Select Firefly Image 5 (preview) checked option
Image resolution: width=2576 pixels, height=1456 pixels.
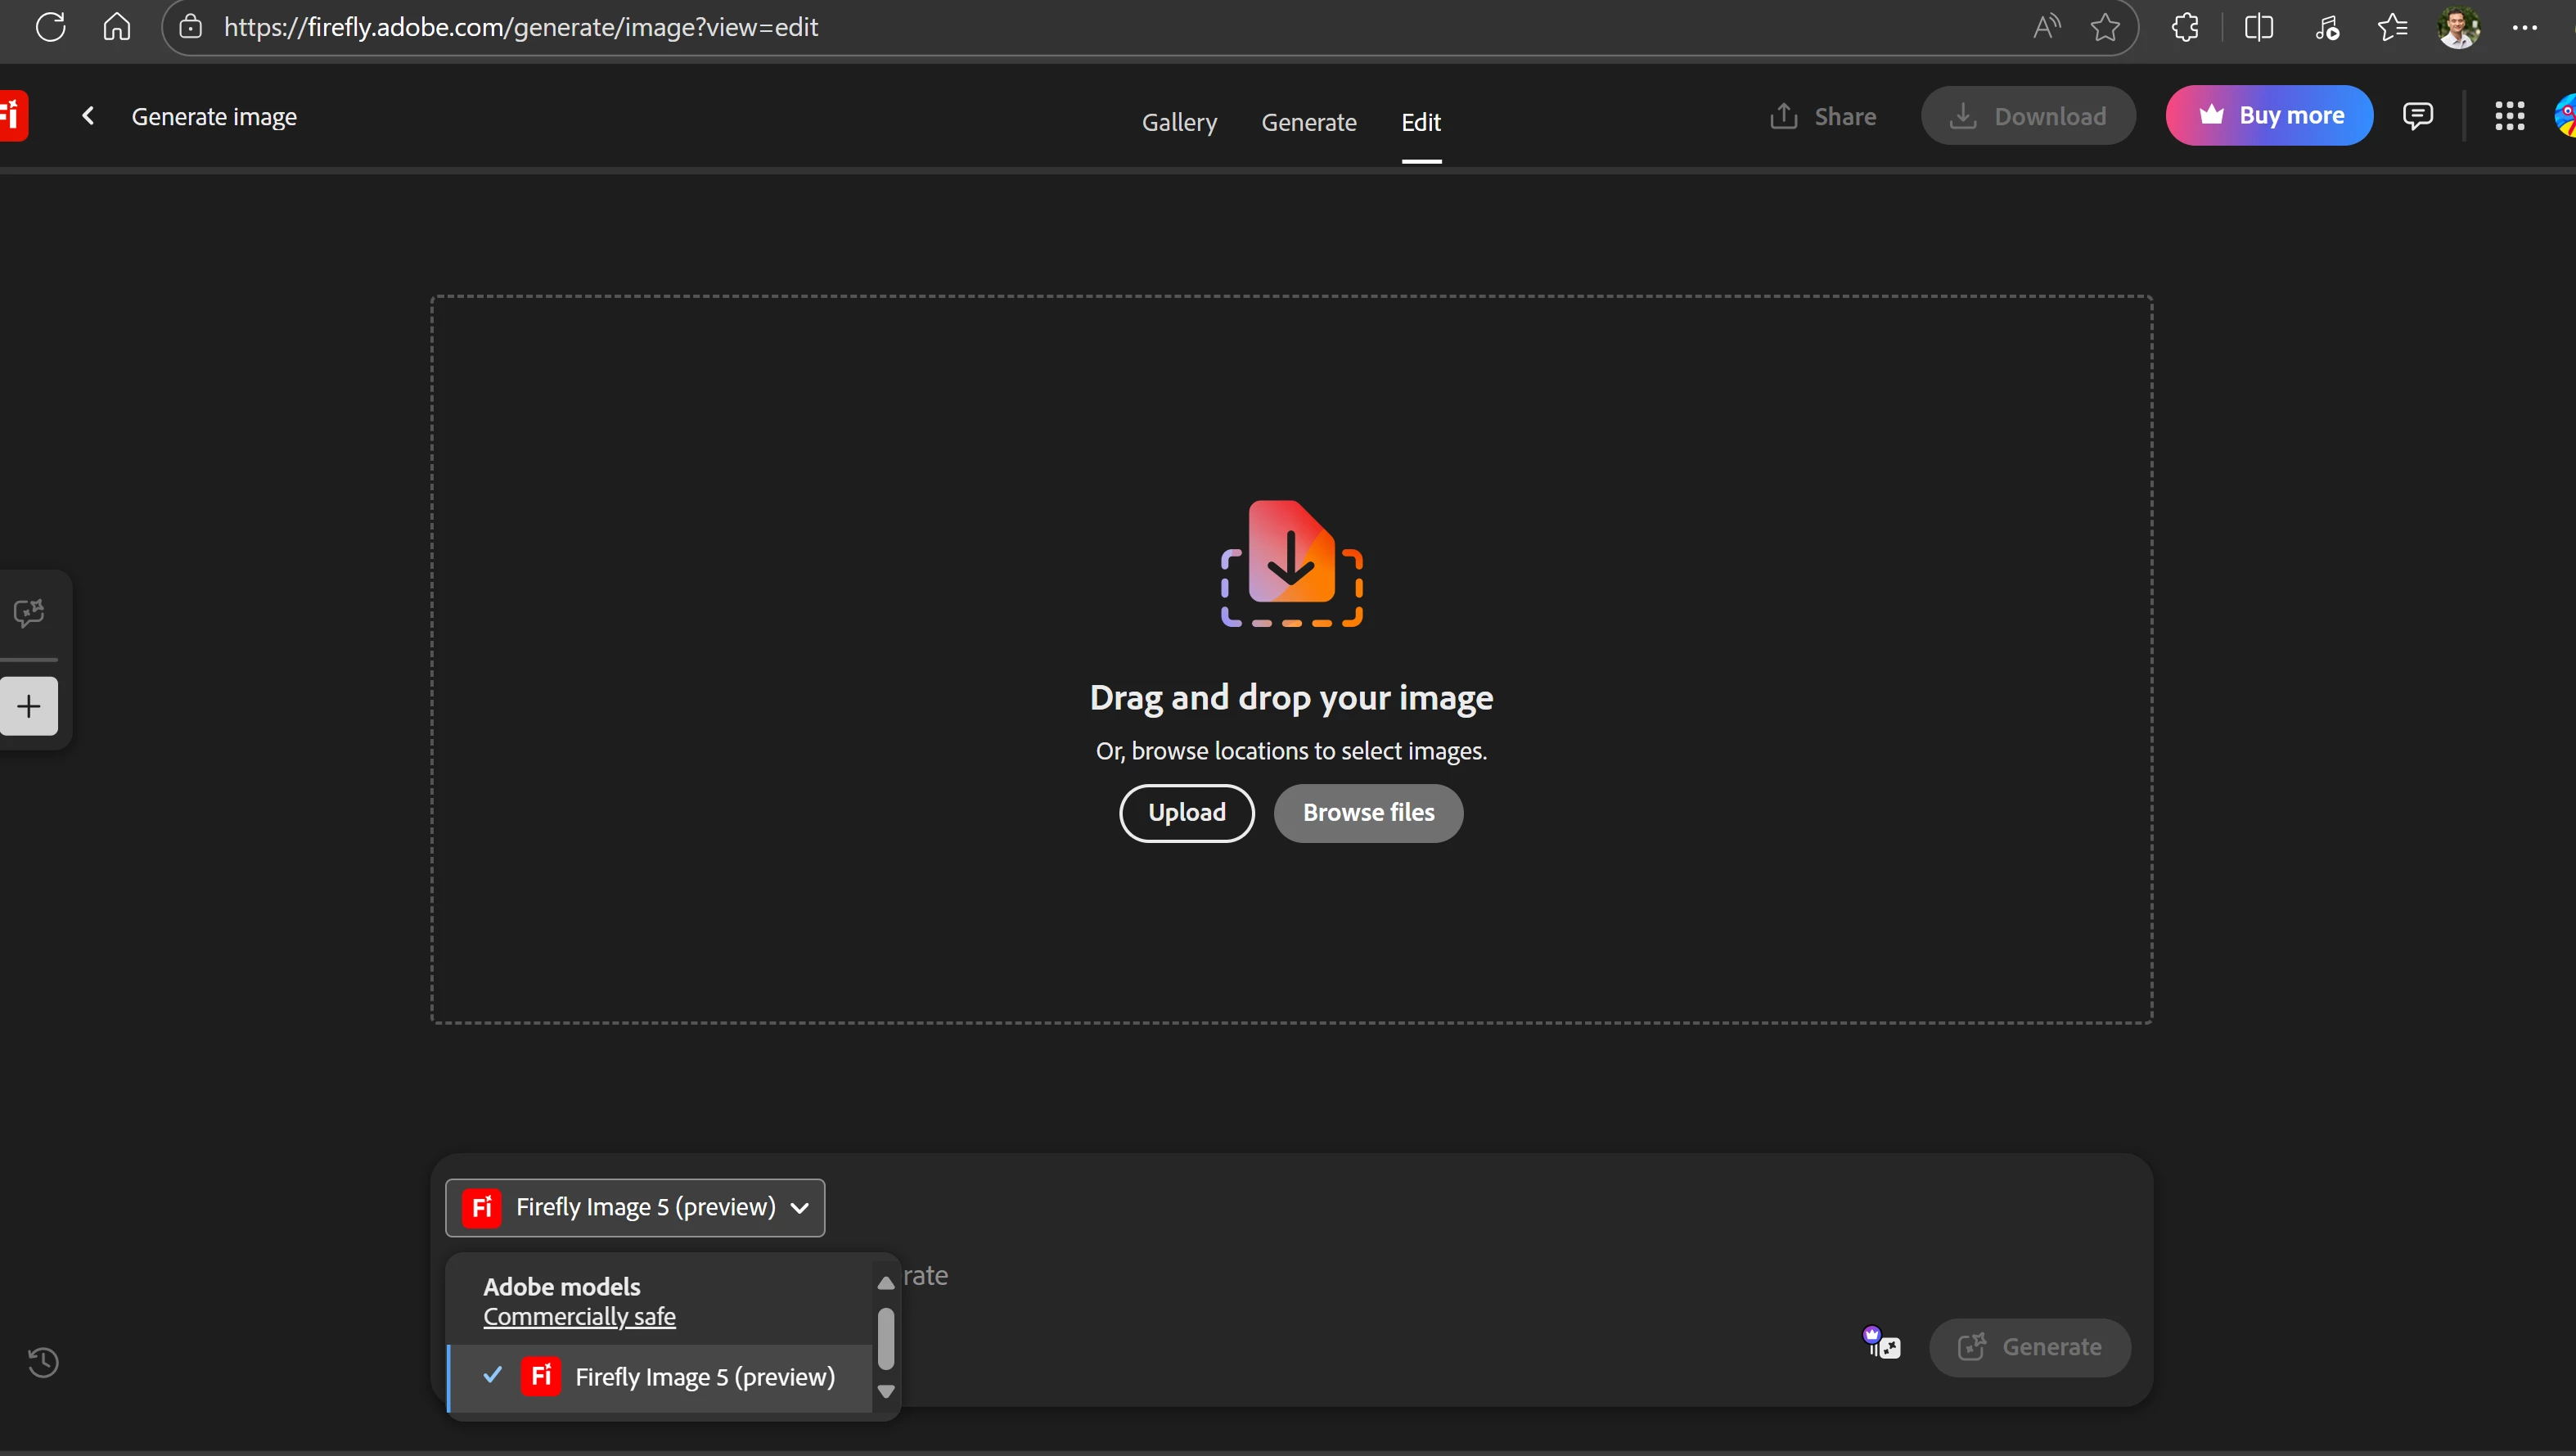(704, 1377)
